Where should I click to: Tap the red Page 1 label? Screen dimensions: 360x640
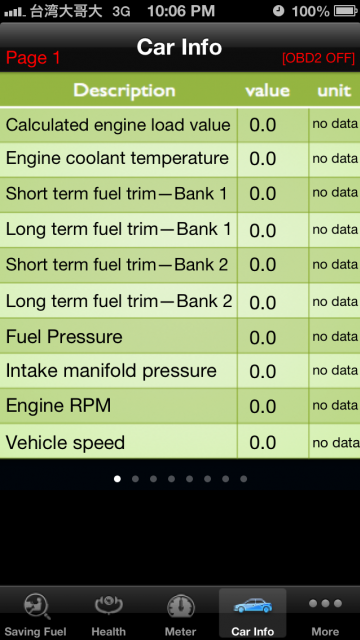(33, 58)
